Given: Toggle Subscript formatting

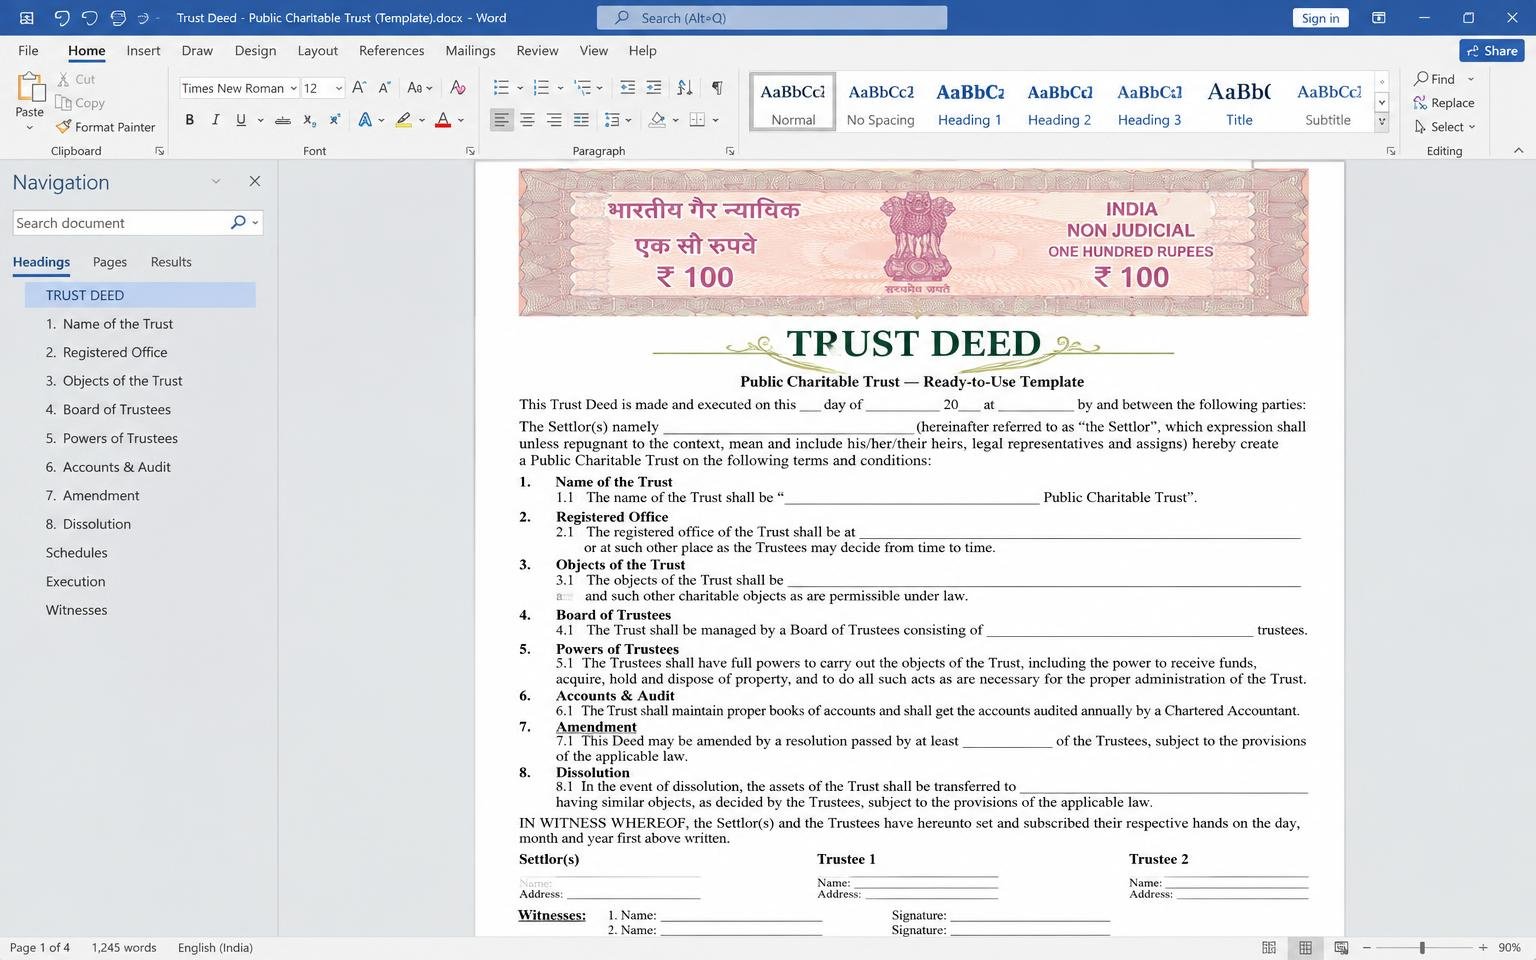Looking at the screenshot, I should click(x=310, y=120).
